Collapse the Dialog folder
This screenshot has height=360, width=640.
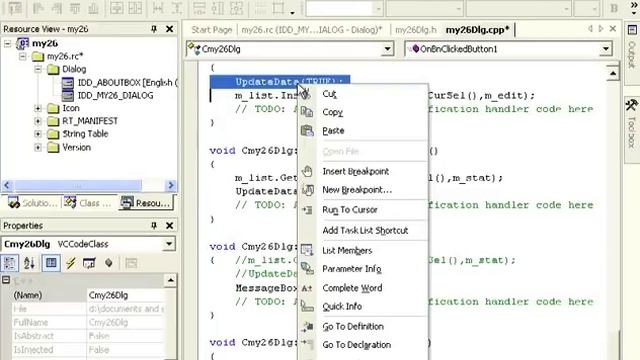[38, 69]
